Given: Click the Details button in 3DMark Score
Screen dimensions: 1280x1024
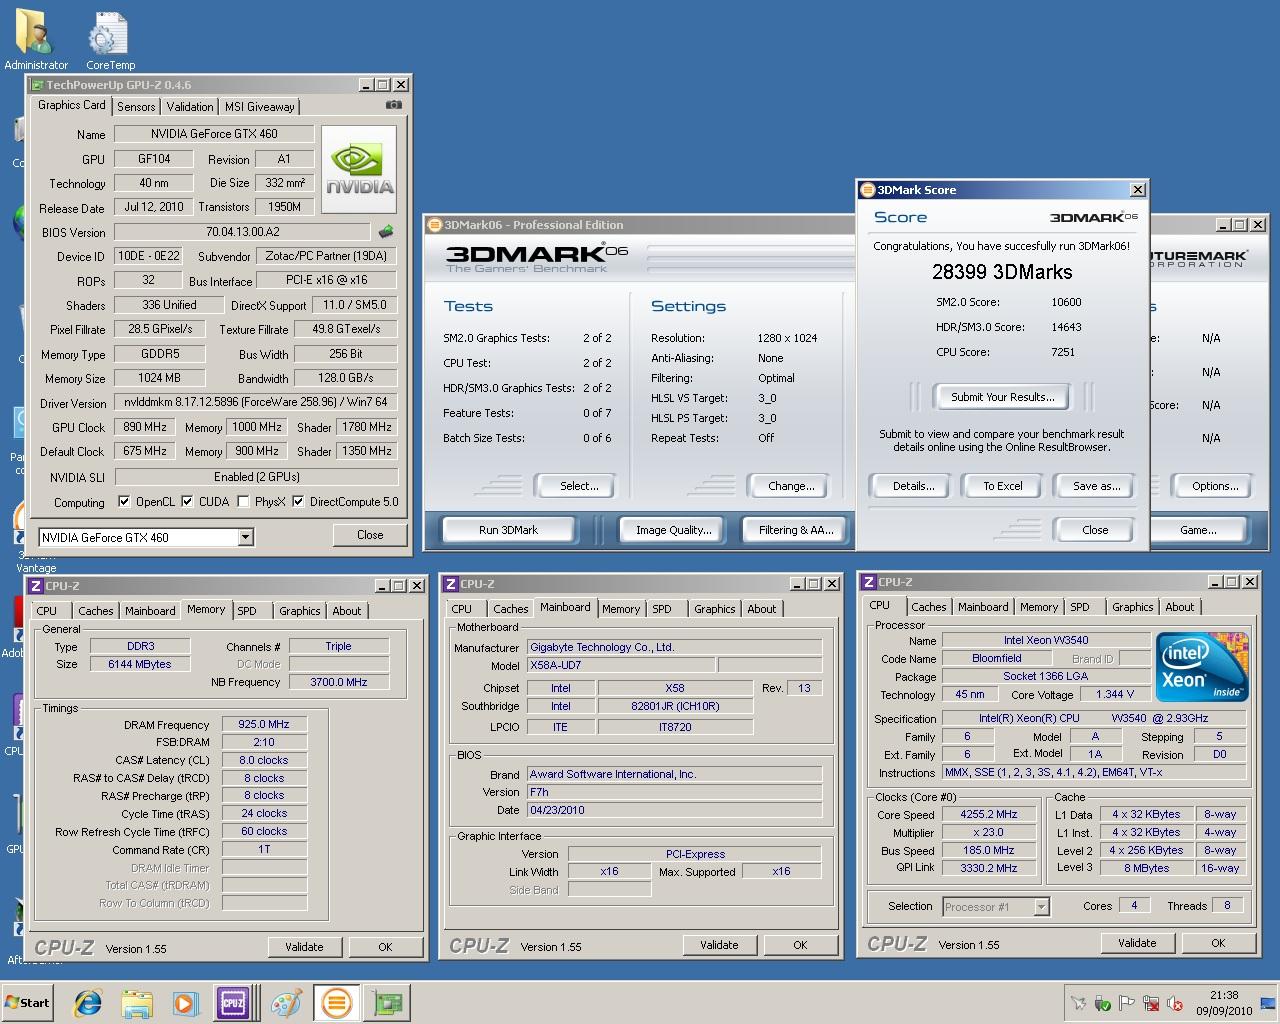Looking at the screenshot, I should pos(913,486).
